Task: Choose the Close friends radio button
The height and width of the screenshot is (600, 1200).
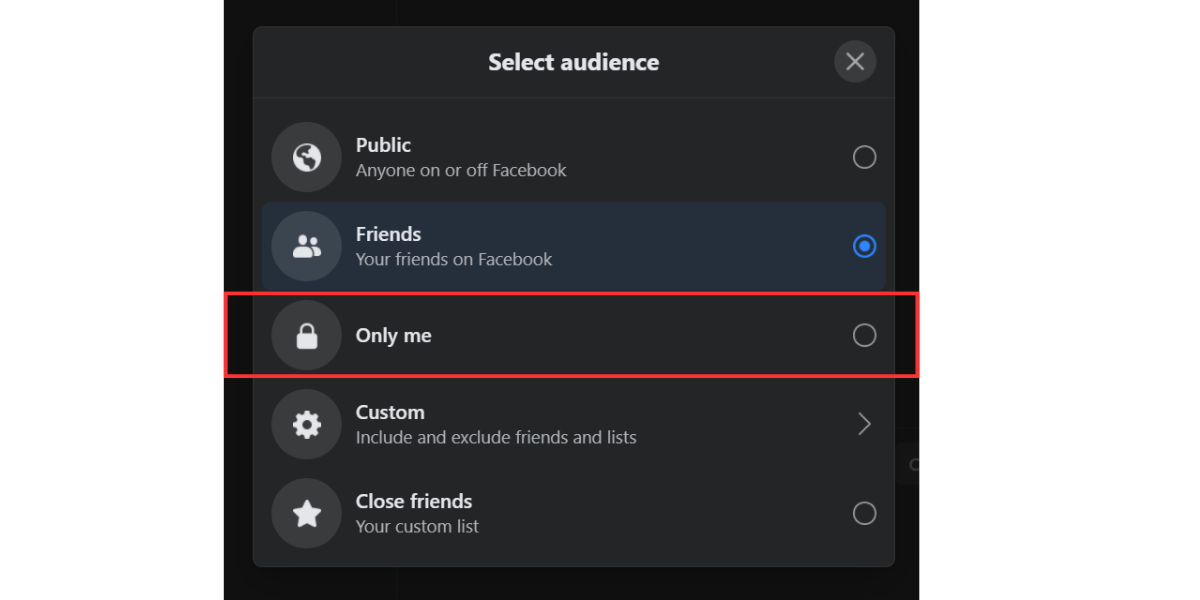Action: (x=864, y=513)
